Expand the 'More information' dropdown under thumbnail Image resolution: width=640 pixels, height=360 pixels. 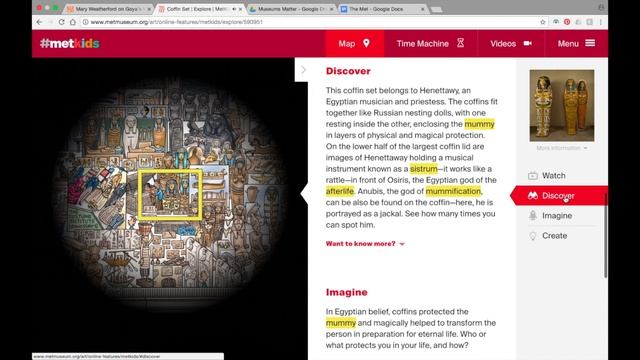562,148
